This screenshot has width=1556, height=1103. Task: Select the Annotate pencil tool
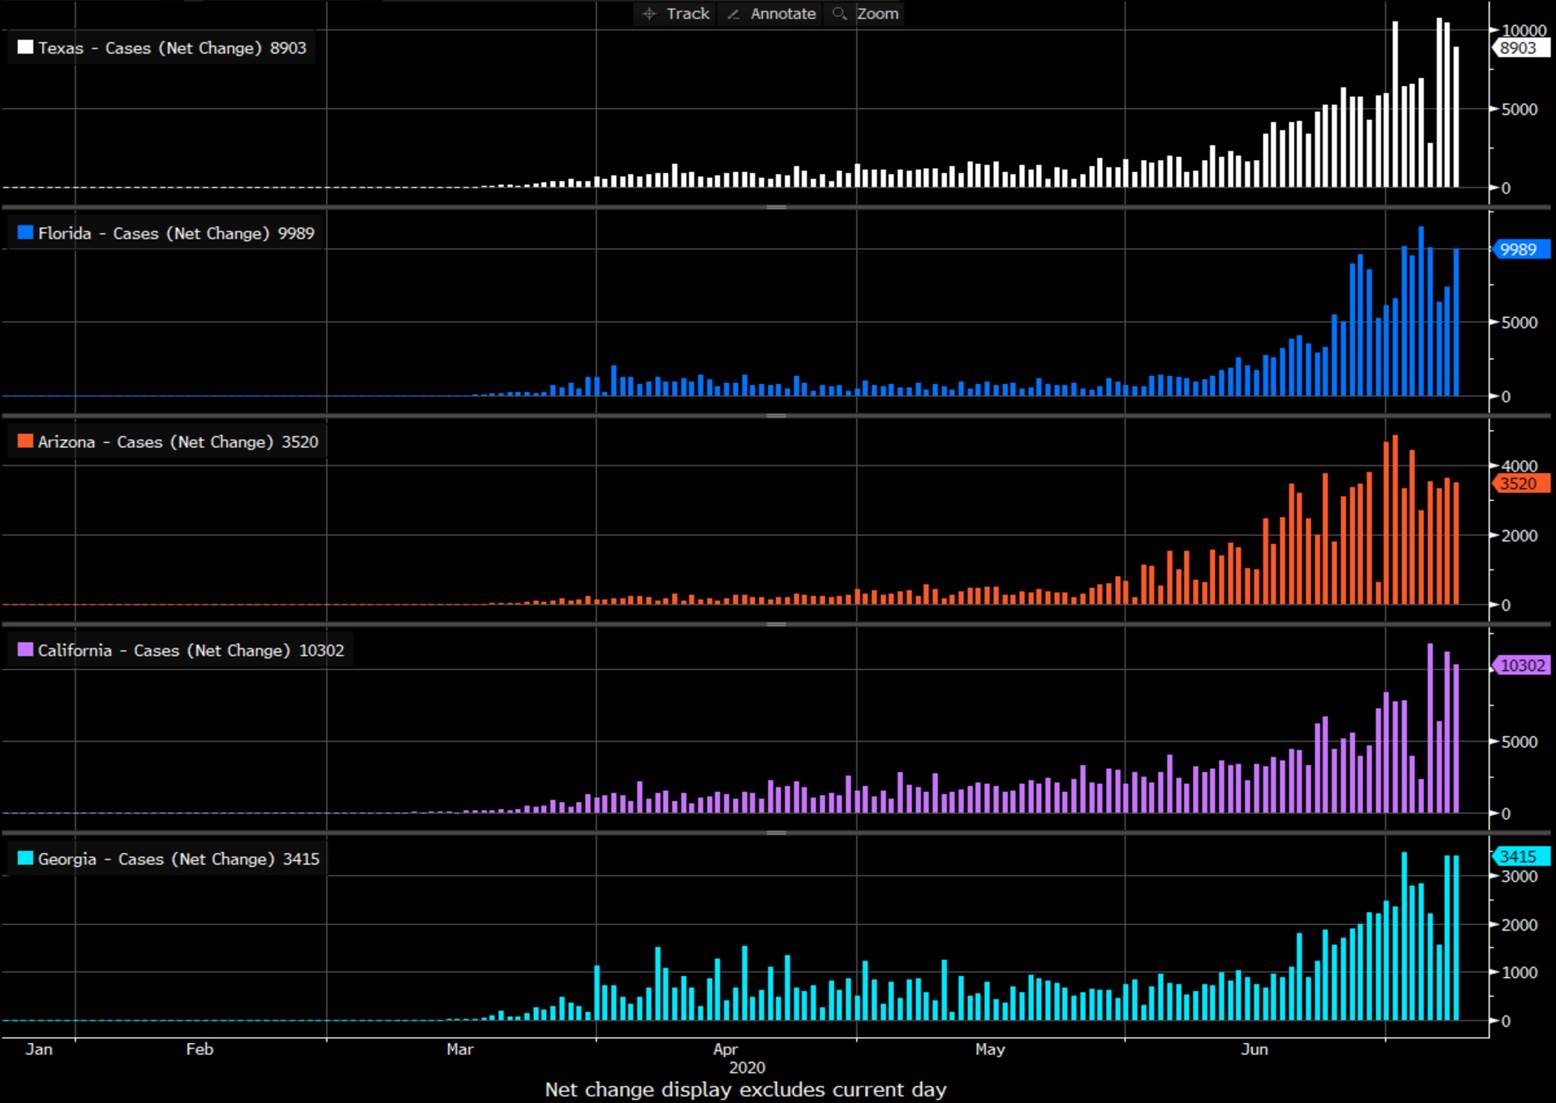tap(734, 14)
